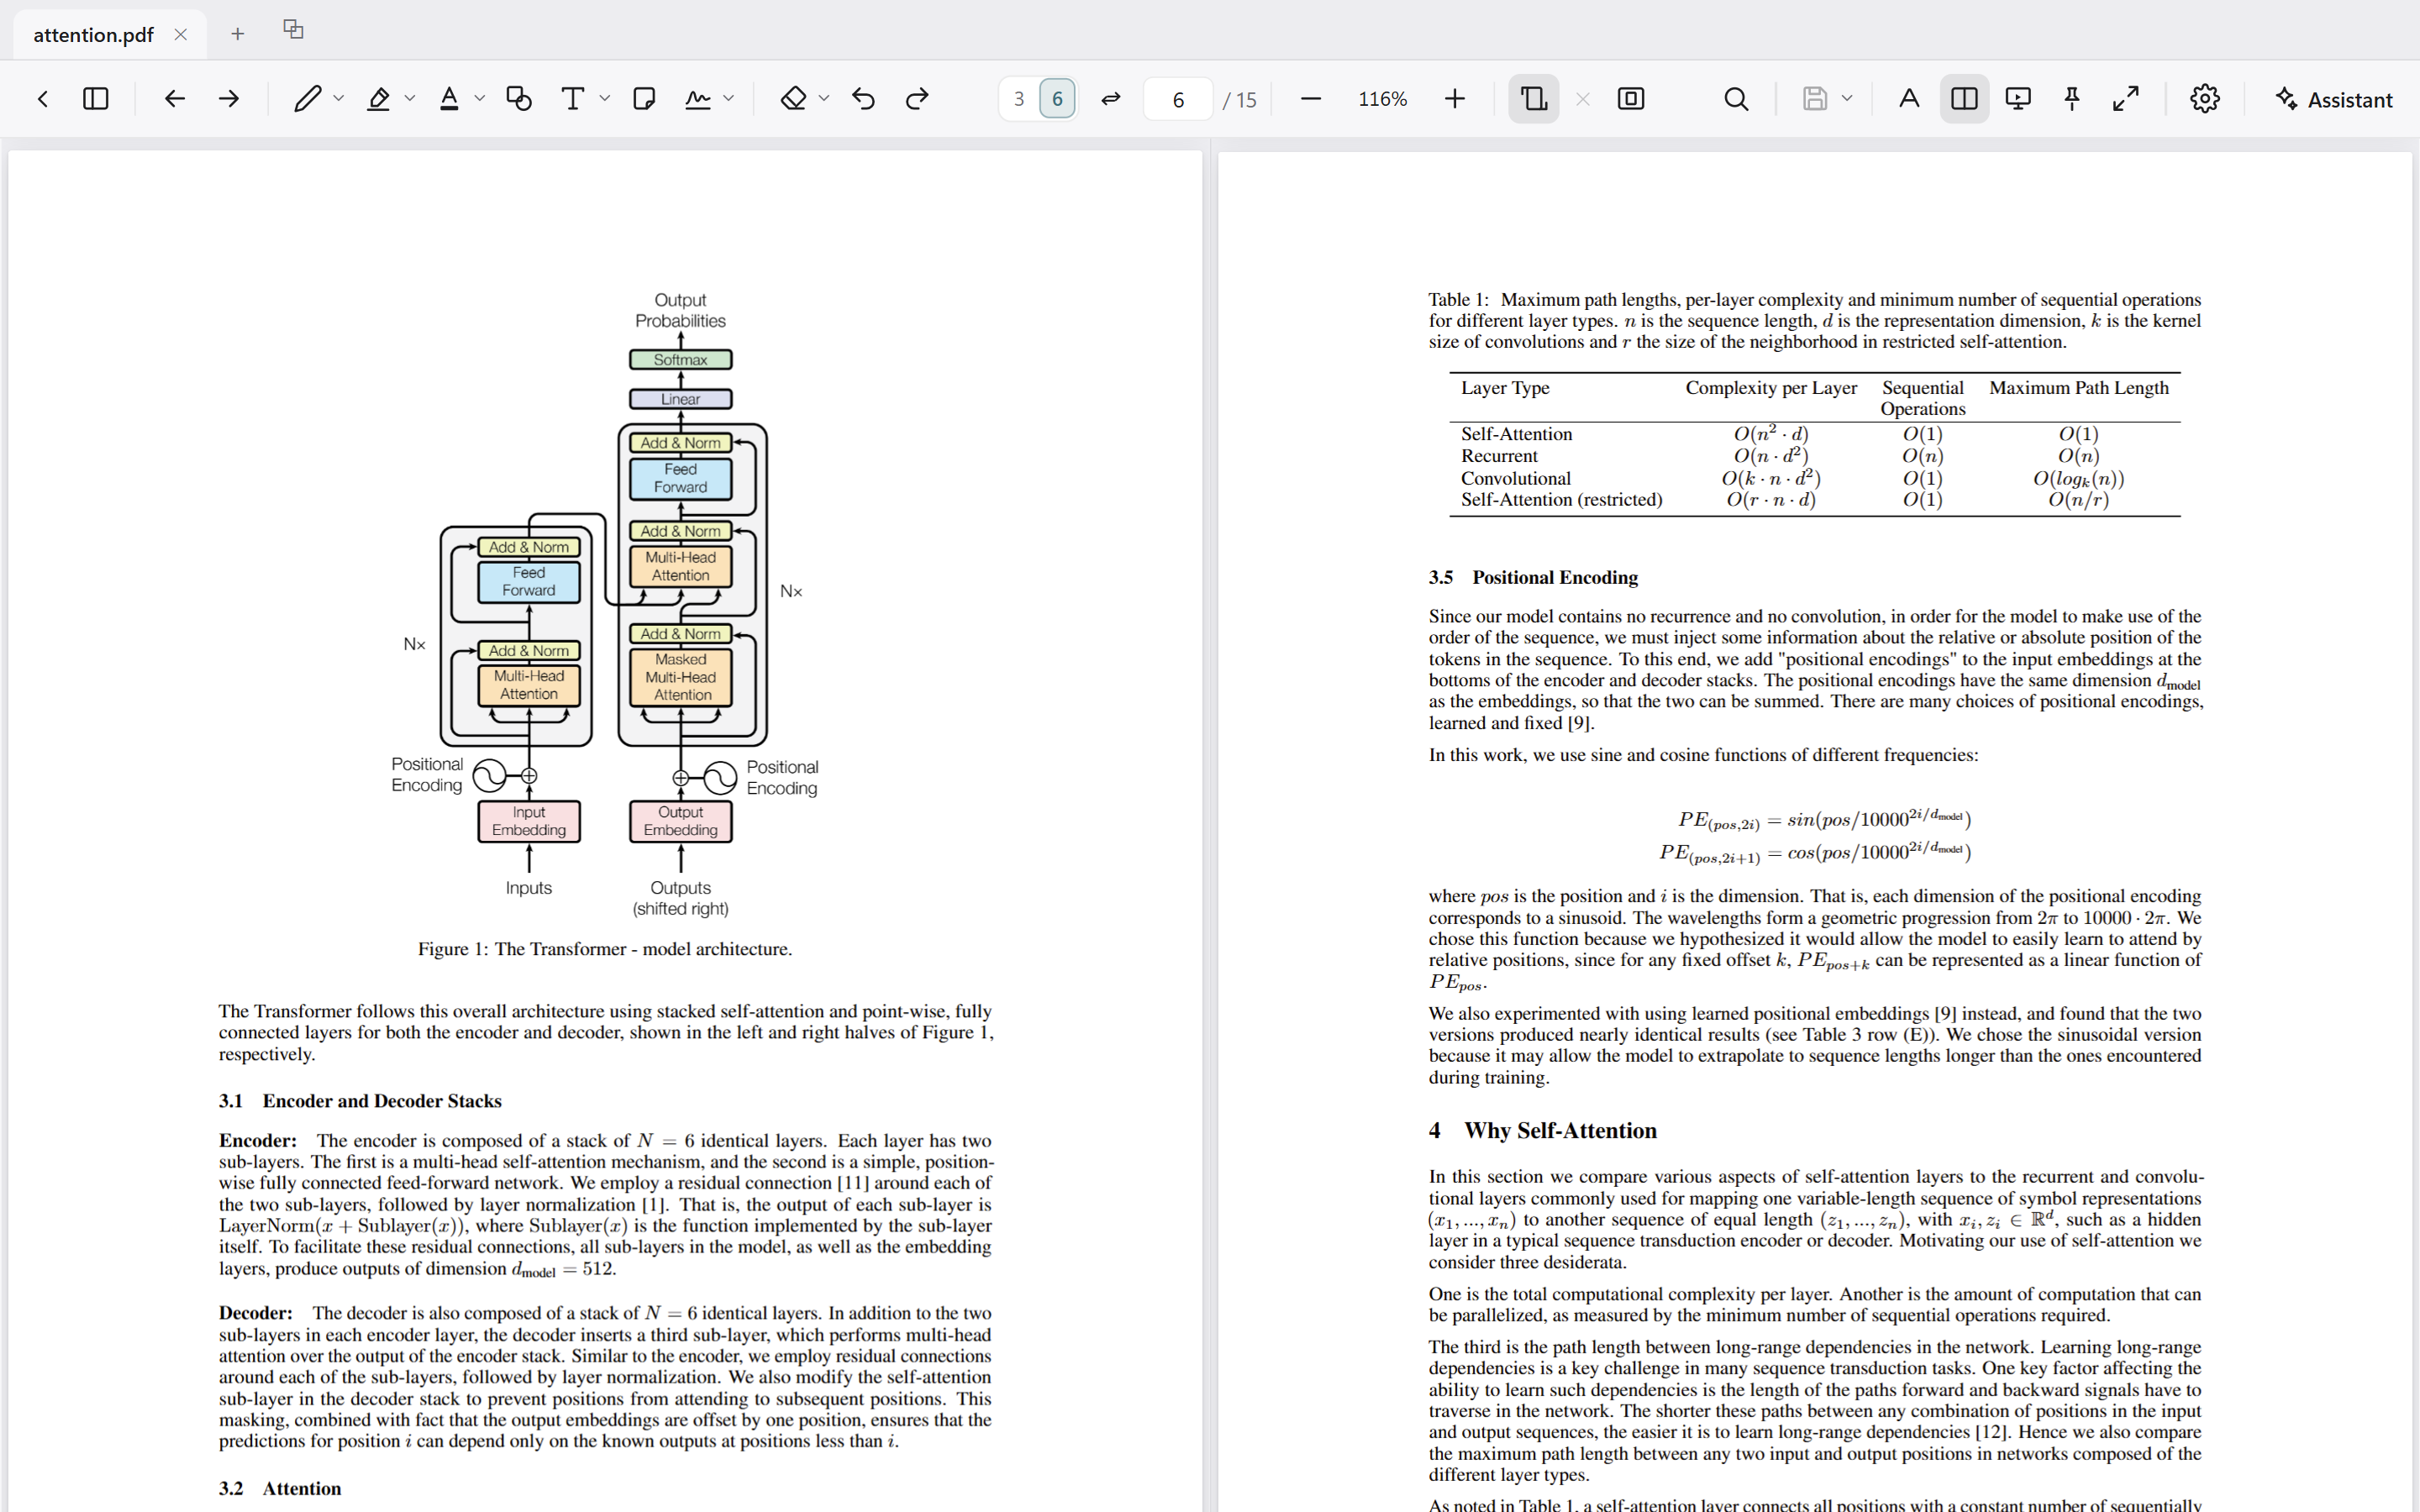Click the 'Self-Attention (restricted)' table row label

pyautogui.click(x=1561, y=500)
